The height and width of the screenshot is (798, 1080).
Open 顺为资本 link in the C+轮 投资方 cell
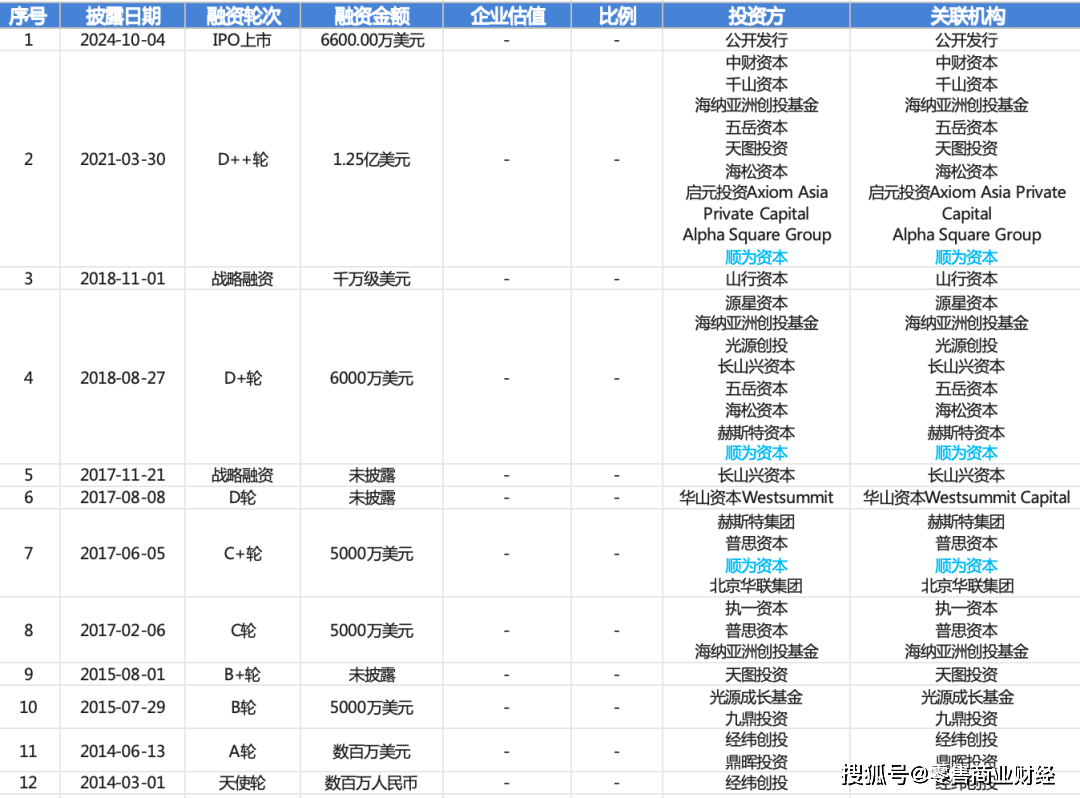[756, 566]
